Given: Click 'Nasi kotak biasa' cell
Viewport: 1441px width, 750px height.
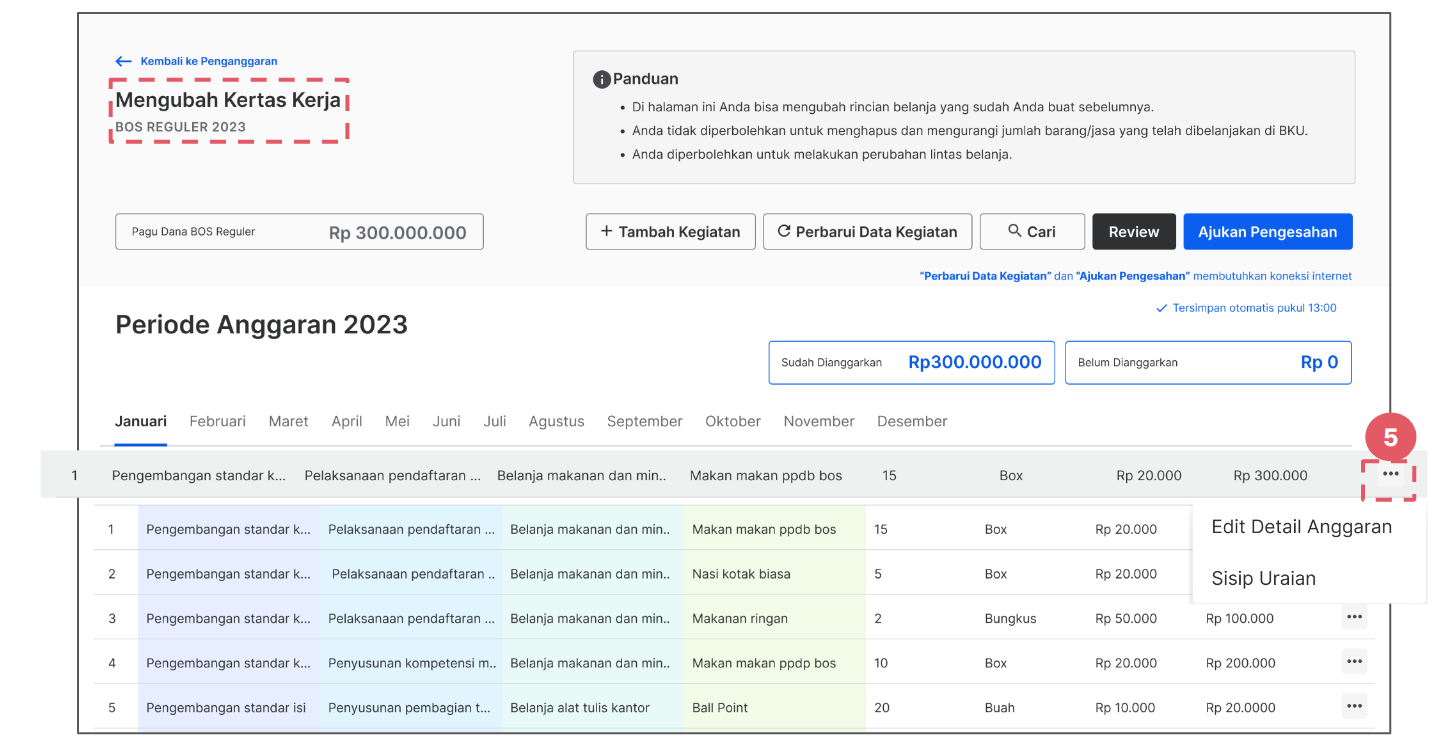Looking at the screenshot, I should pyautogui.click(x=774, y=574).
